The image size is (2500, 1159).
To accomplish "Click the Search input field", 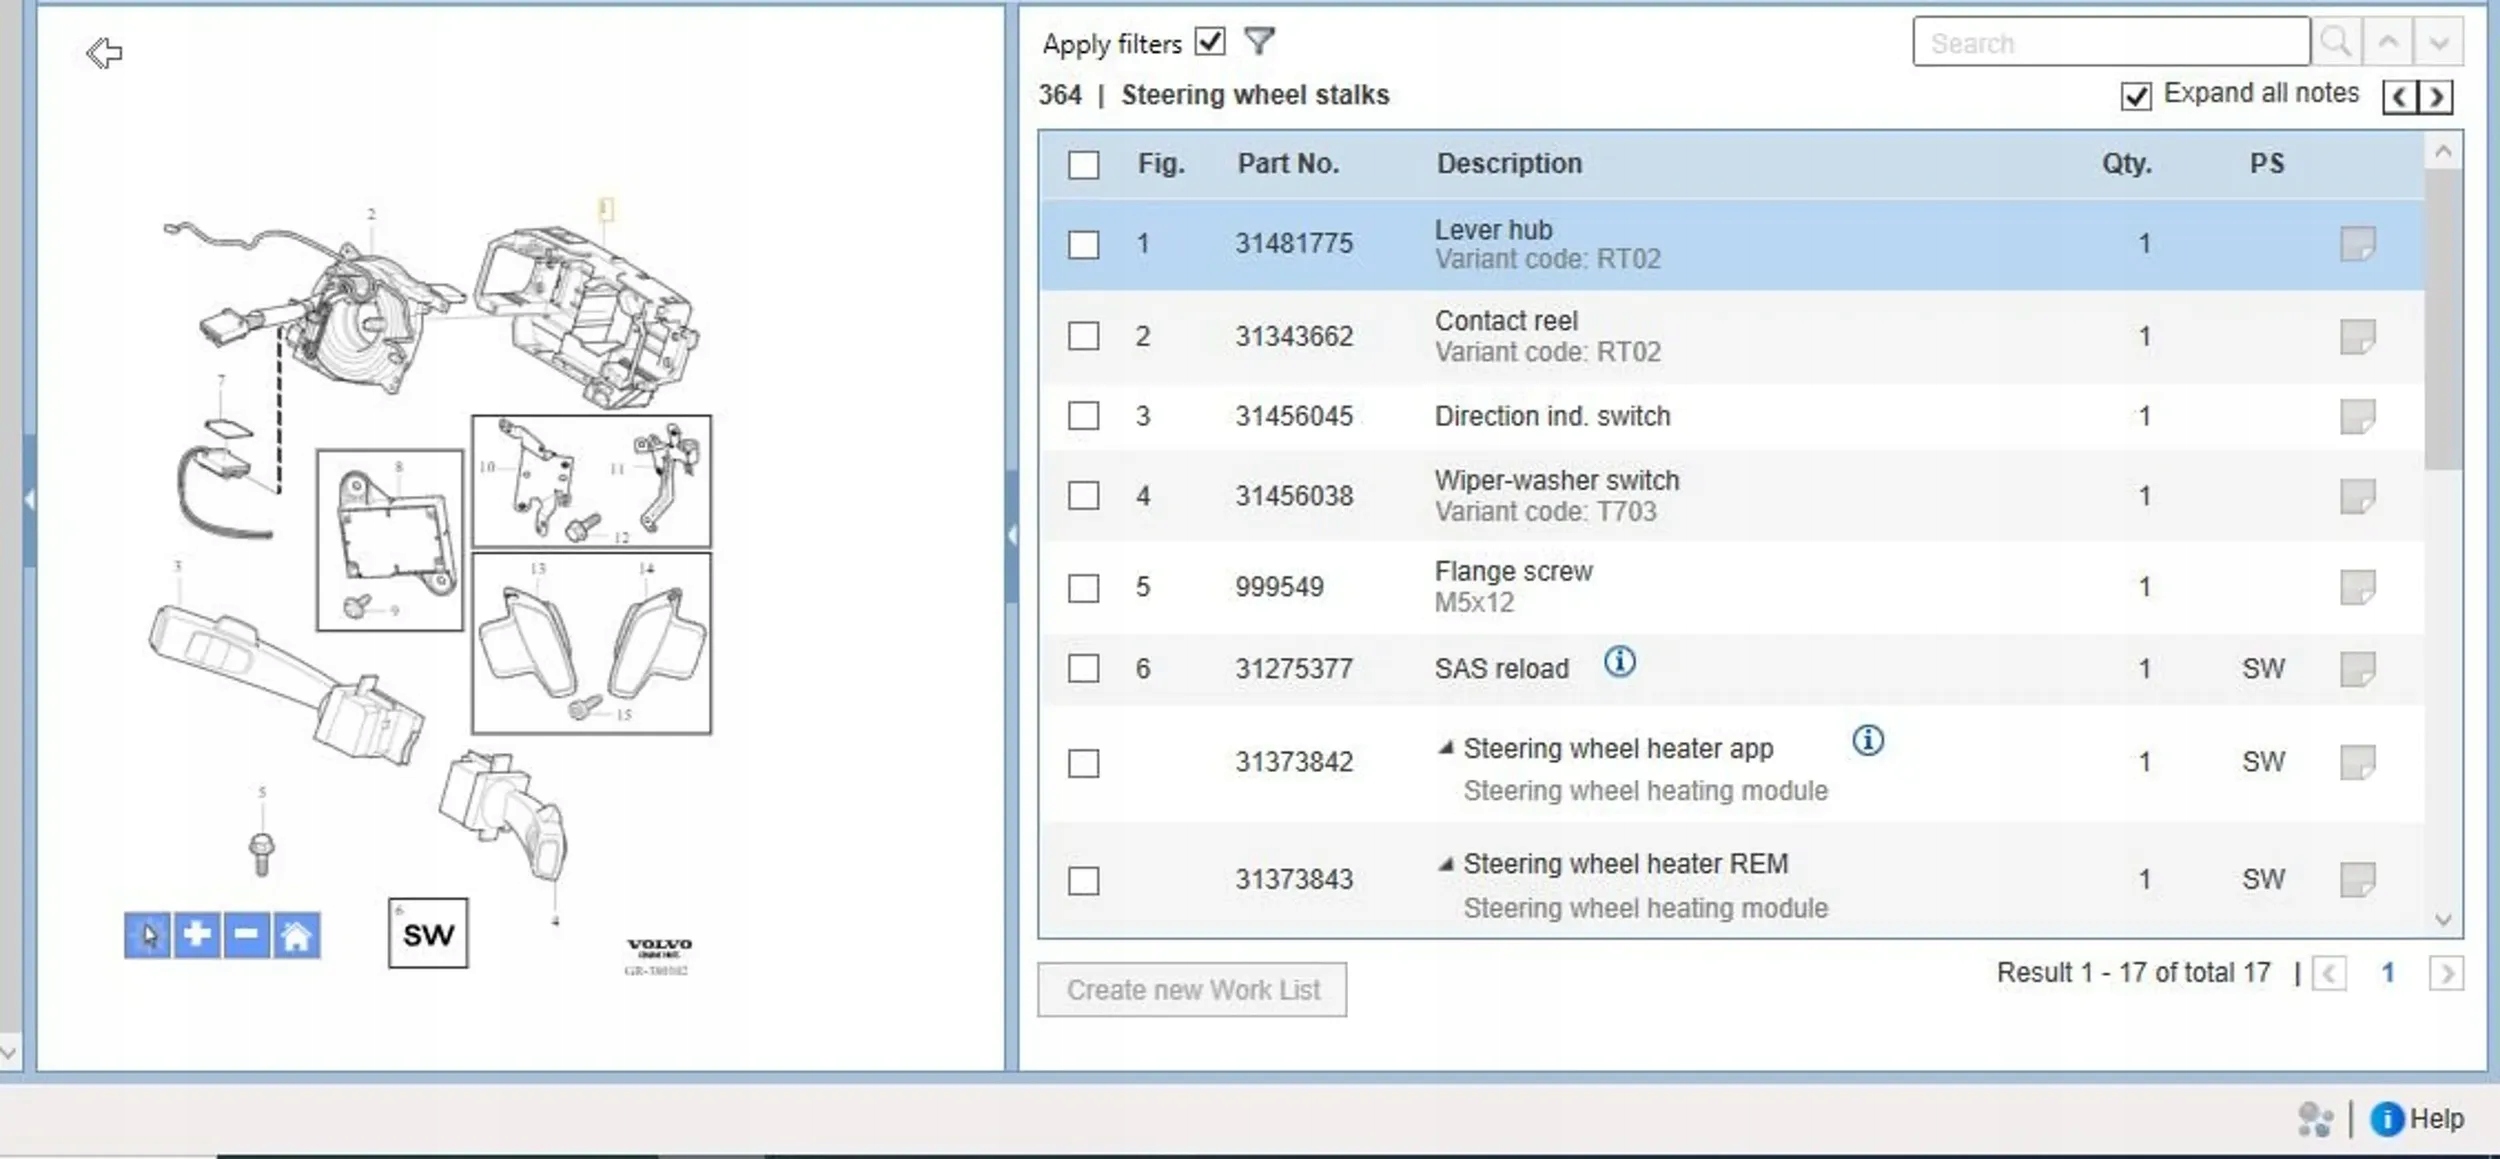I will (x=2110, y=42).
